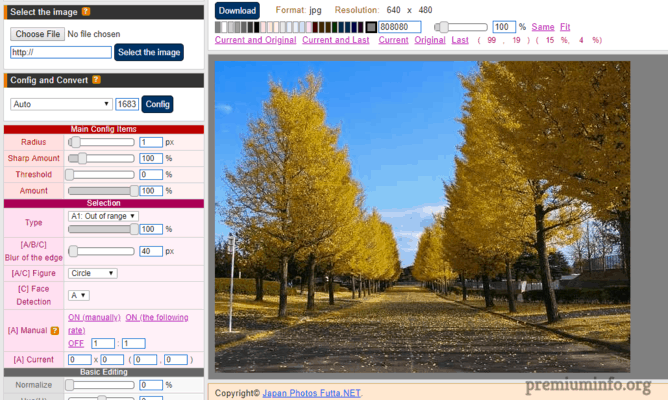This screenshot has height=400, width=668.
Task: Adjust the Normalize slider
Action: (100, 385)
